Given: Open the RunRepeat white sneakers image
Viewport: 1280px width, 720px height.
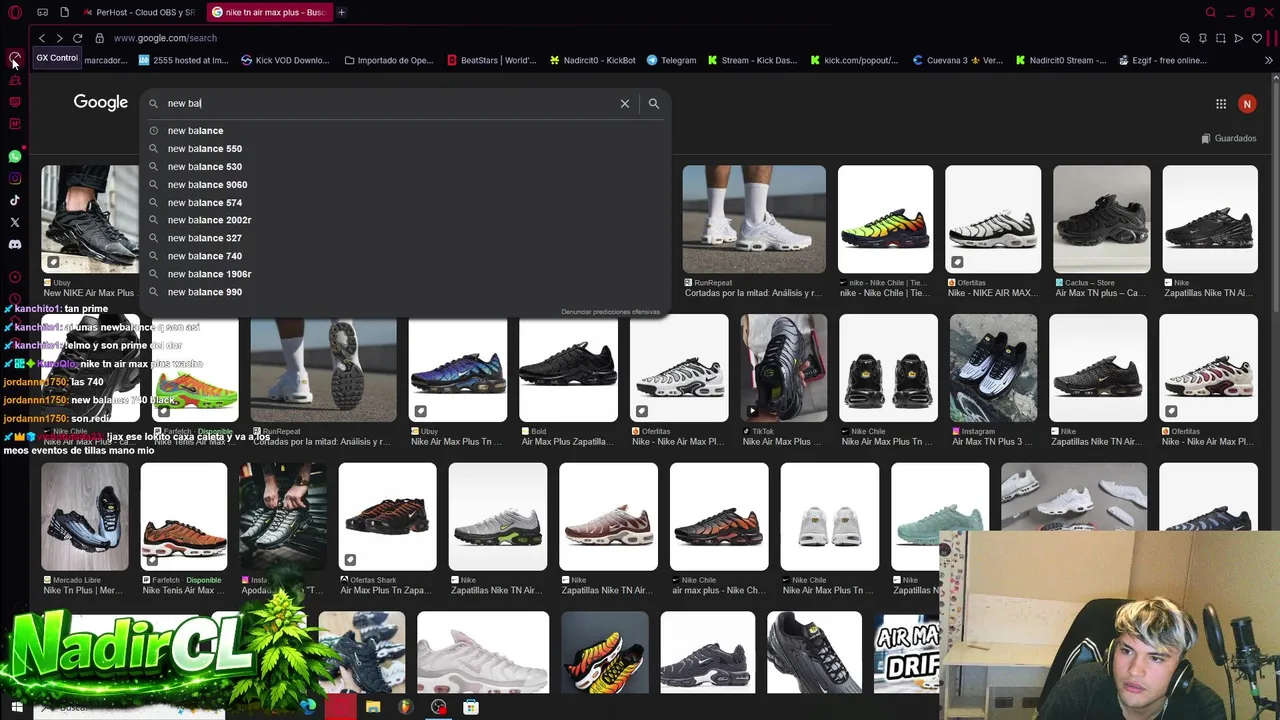Looking at the screenshot, I should [754, 219].
